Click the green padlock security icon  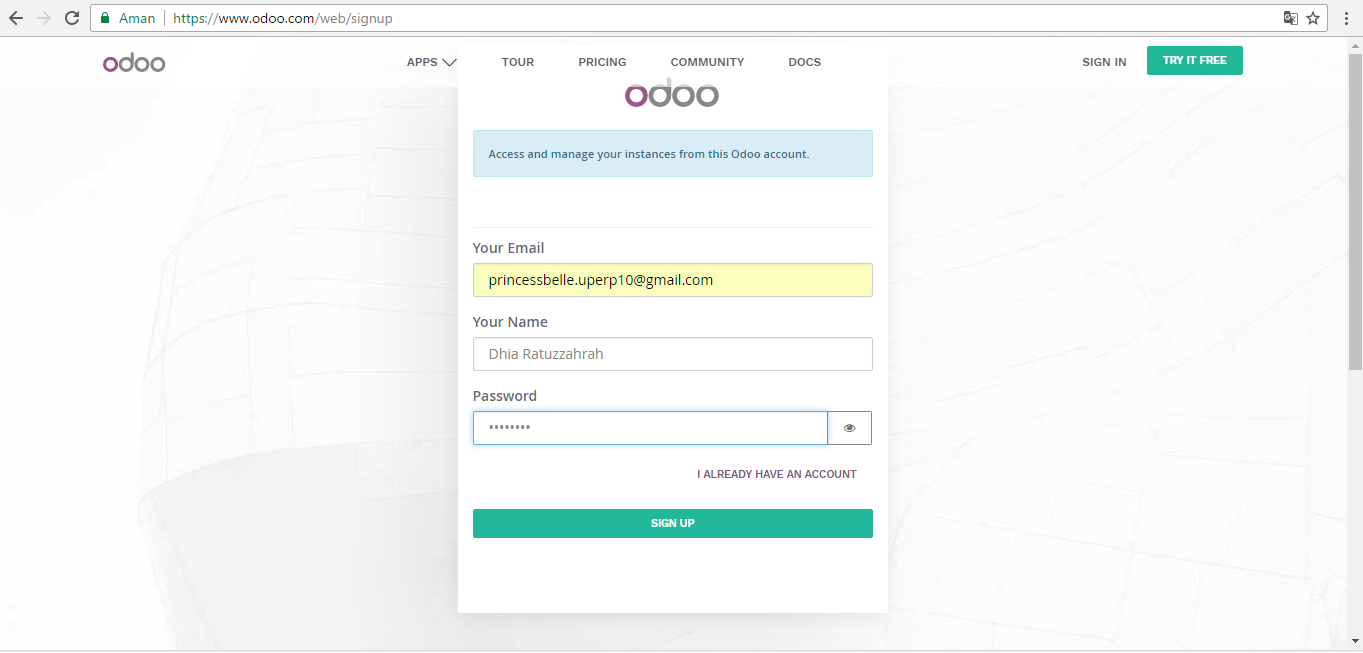click(105, 18)
